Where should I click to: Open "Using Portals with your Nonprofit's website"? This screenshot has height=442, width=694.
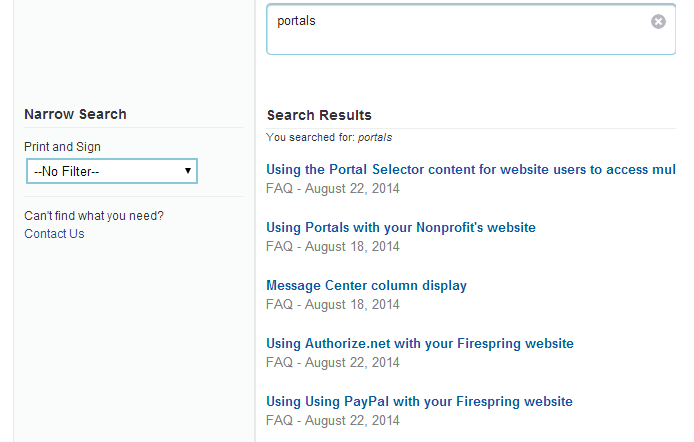pos(401,228)
